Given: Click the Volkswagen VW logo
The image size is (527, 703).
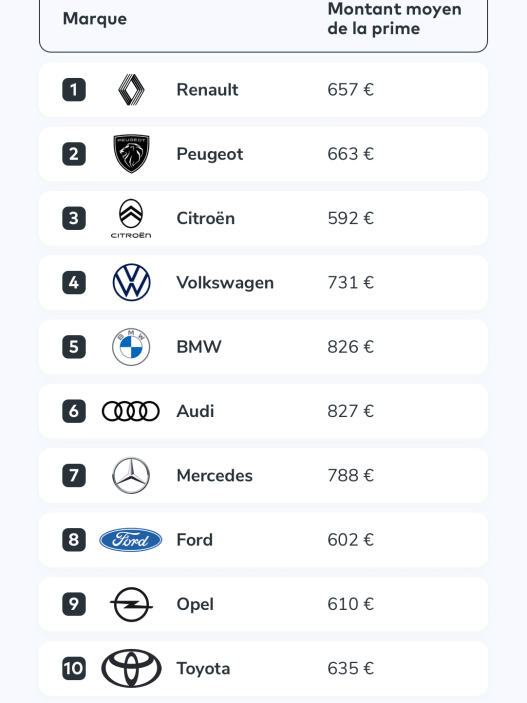Looking at the screenshot, I should click(x=131, y=282).
